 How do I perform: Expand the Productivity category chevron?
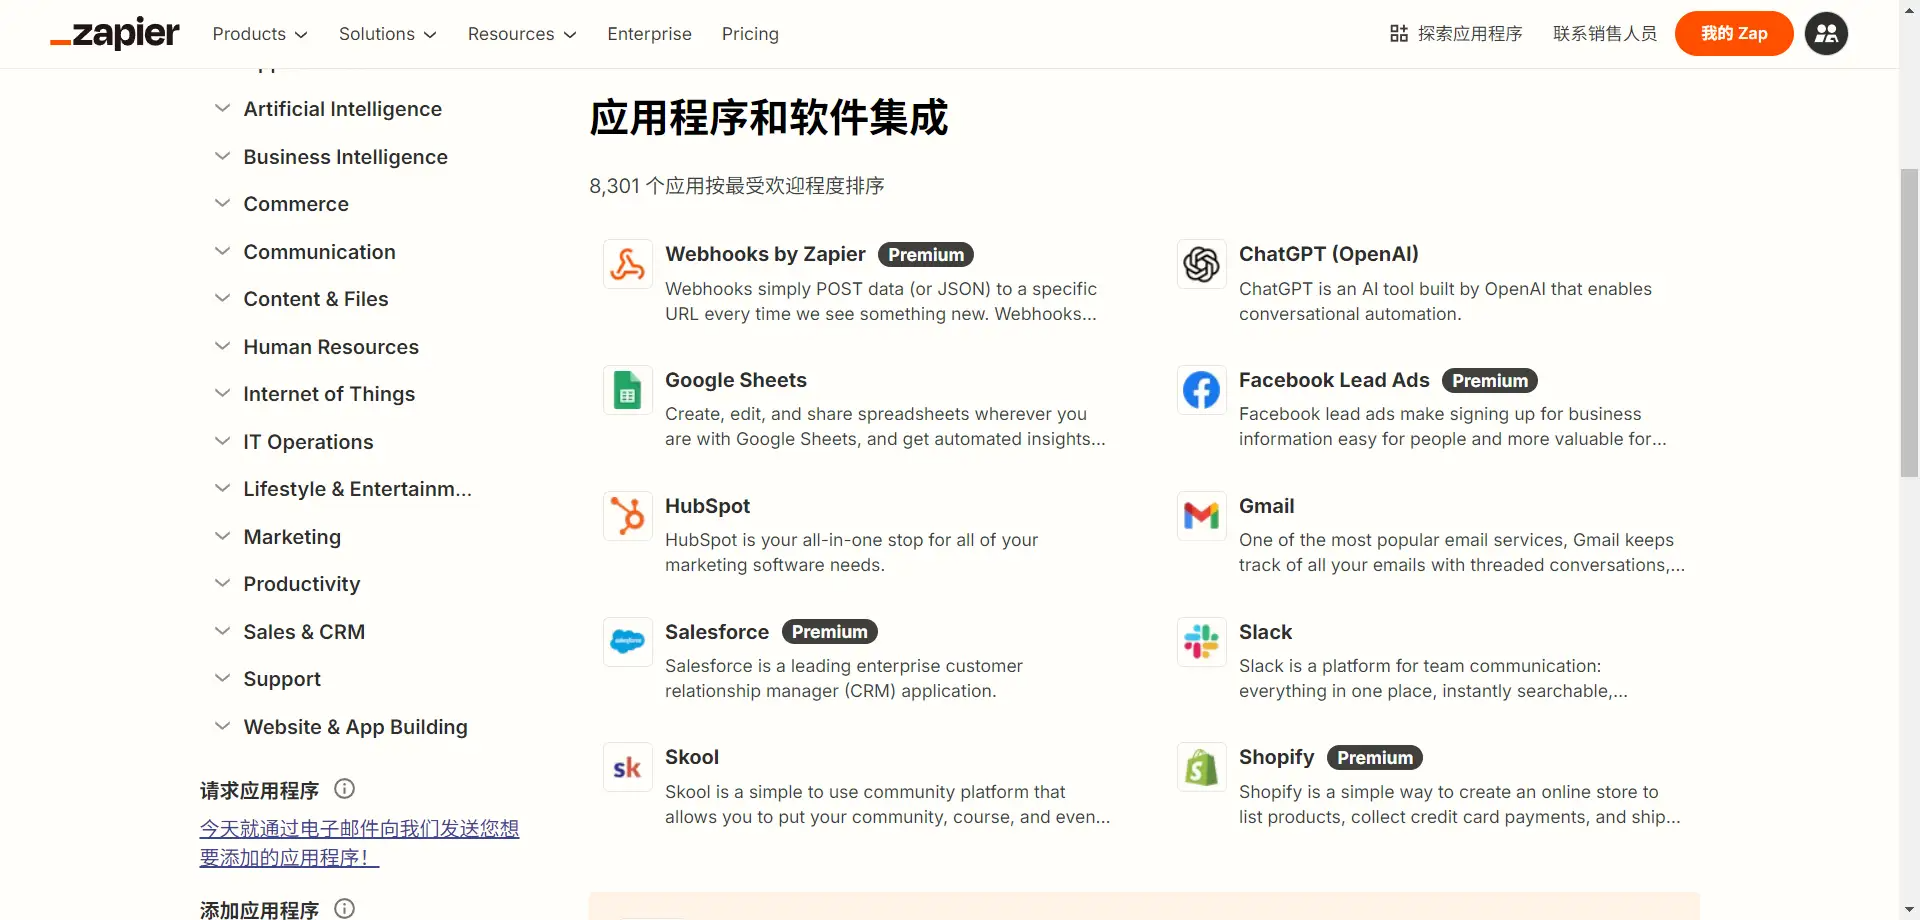click(x=222, y=583)
